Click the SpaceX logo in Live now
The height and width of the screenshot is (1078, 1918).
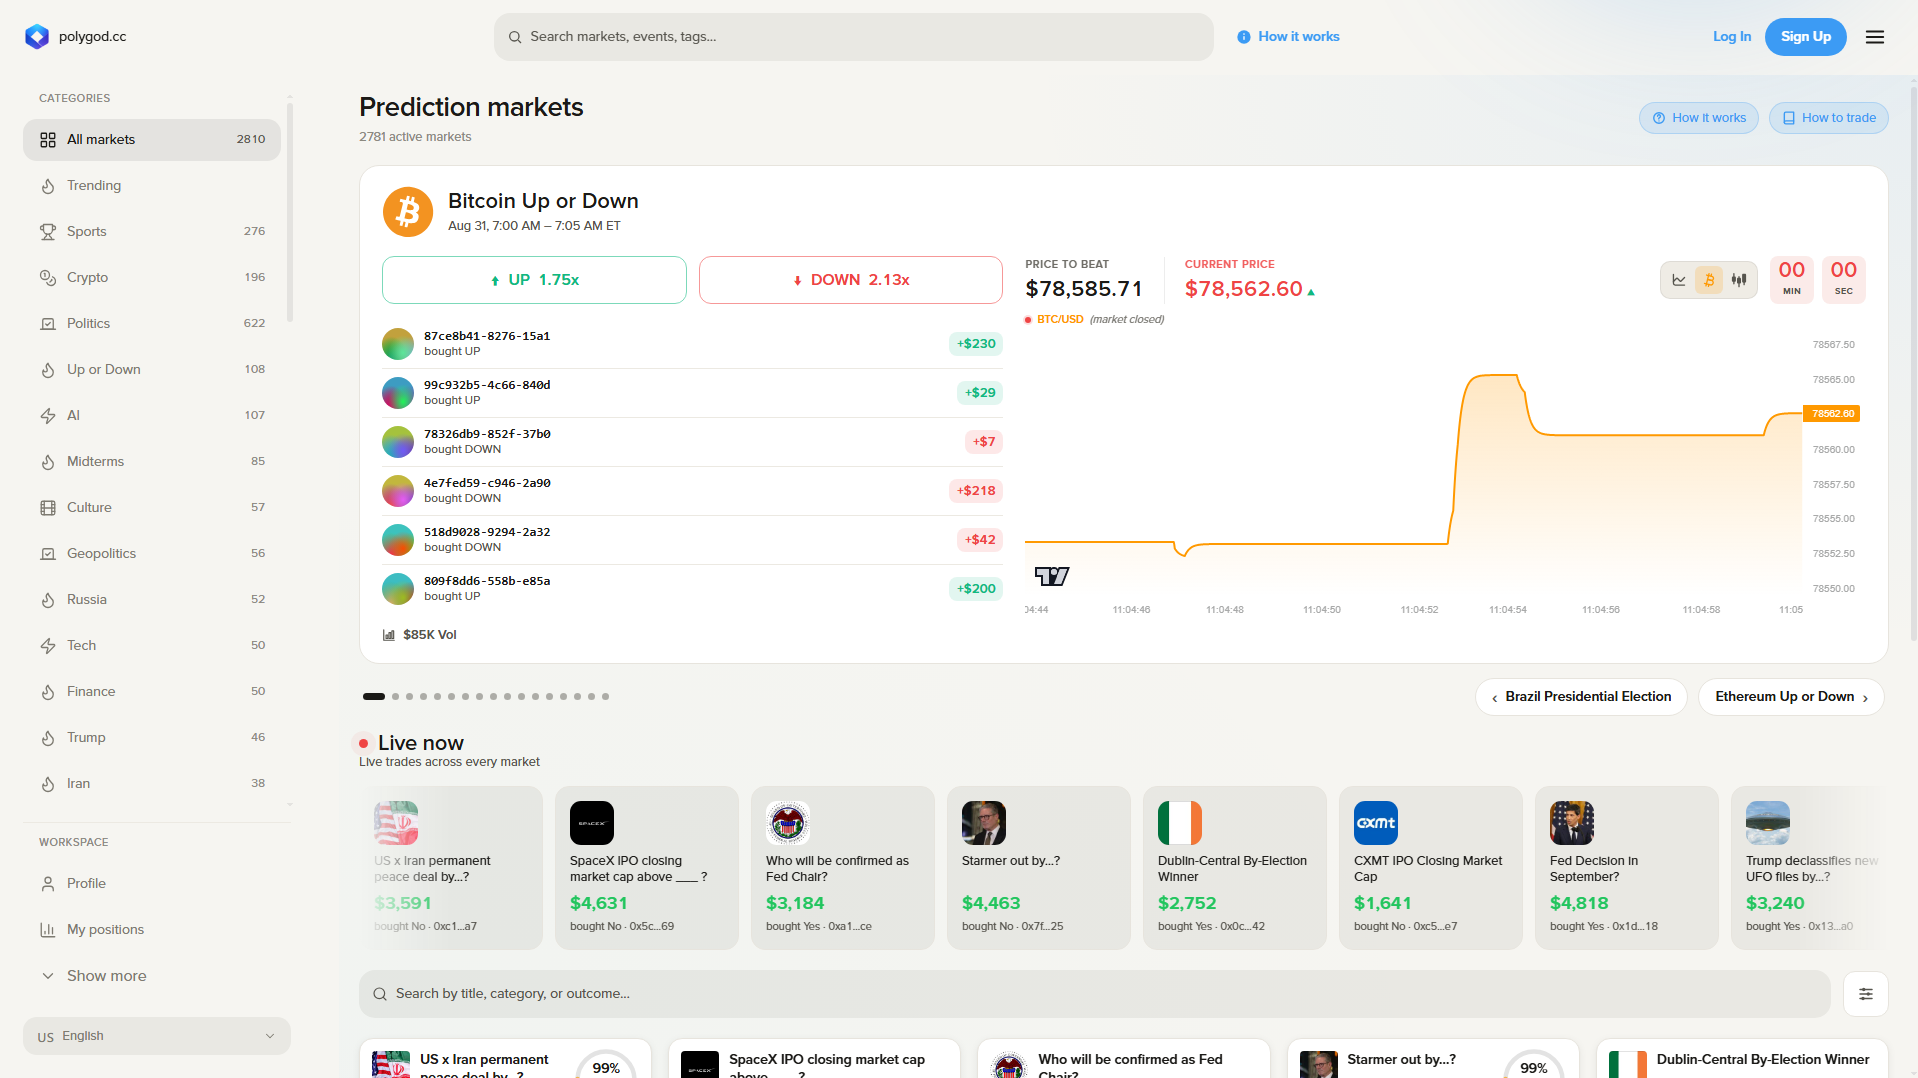tap(592, 823)
